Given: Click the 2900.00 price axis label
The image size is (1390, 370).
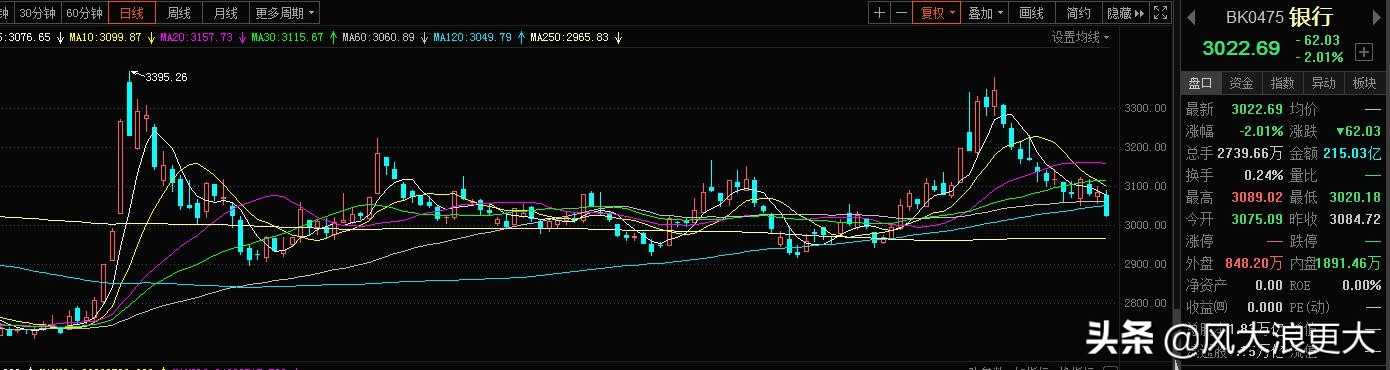Looking at the screenshot, I should [x=1145, y=264].
